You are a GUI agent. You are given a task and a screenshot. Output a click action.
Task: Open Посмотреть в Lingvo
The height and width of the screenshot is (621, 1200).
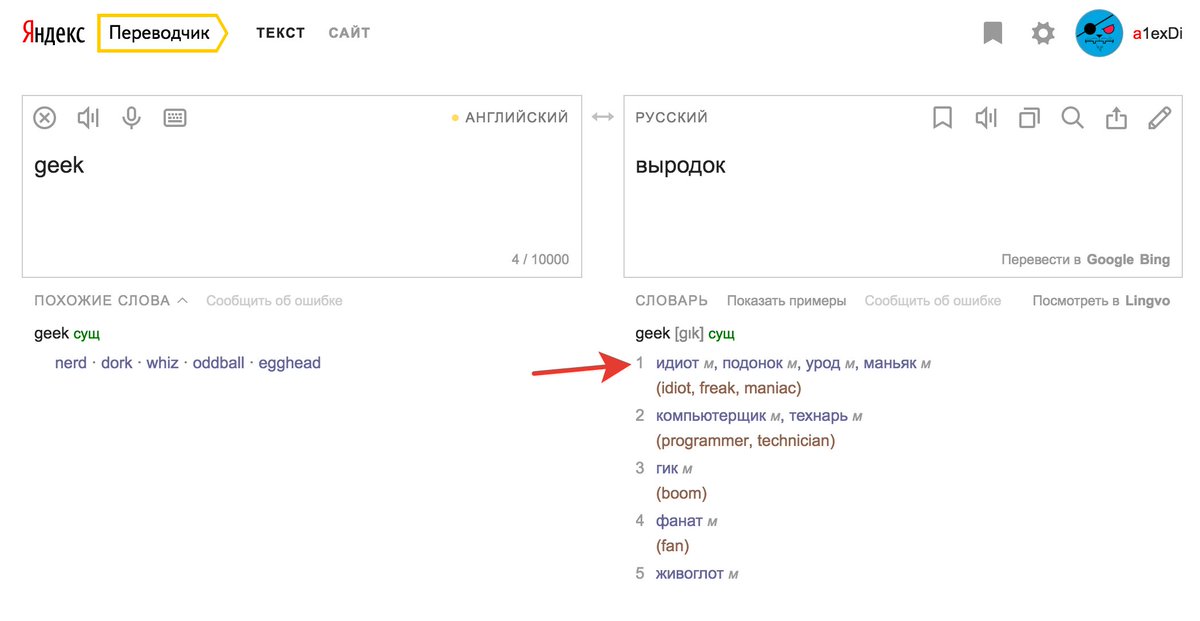tap(1101, 300)
